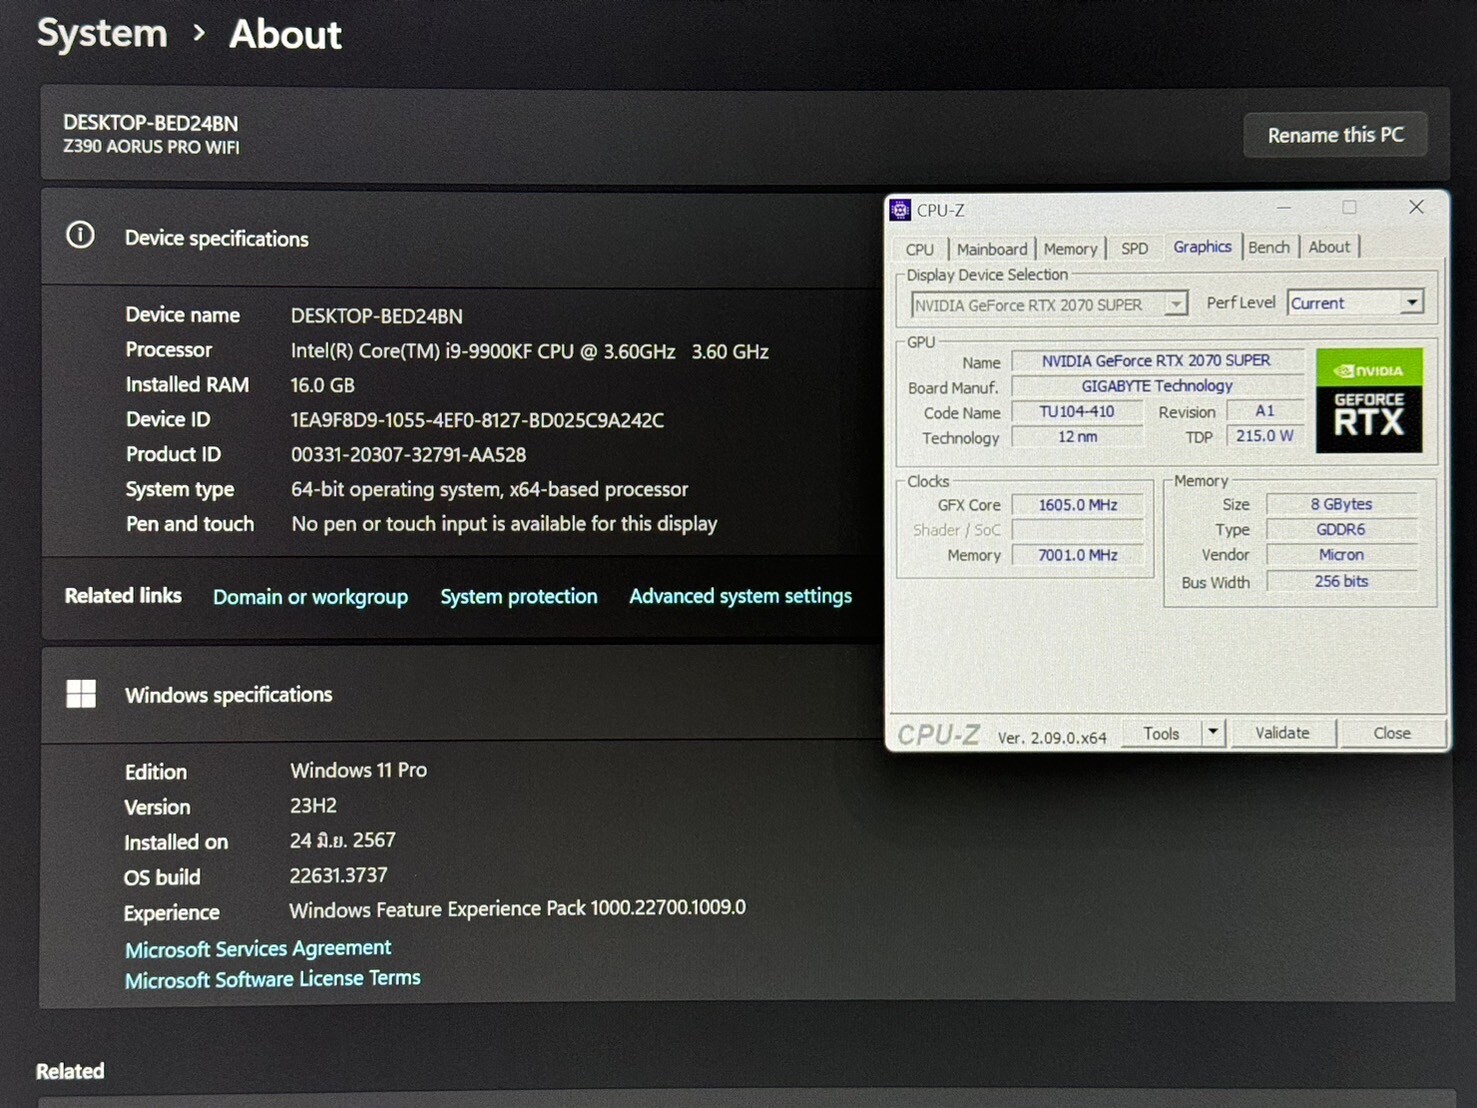Click the Close button in CPU-Z

tap(1391, 733)
